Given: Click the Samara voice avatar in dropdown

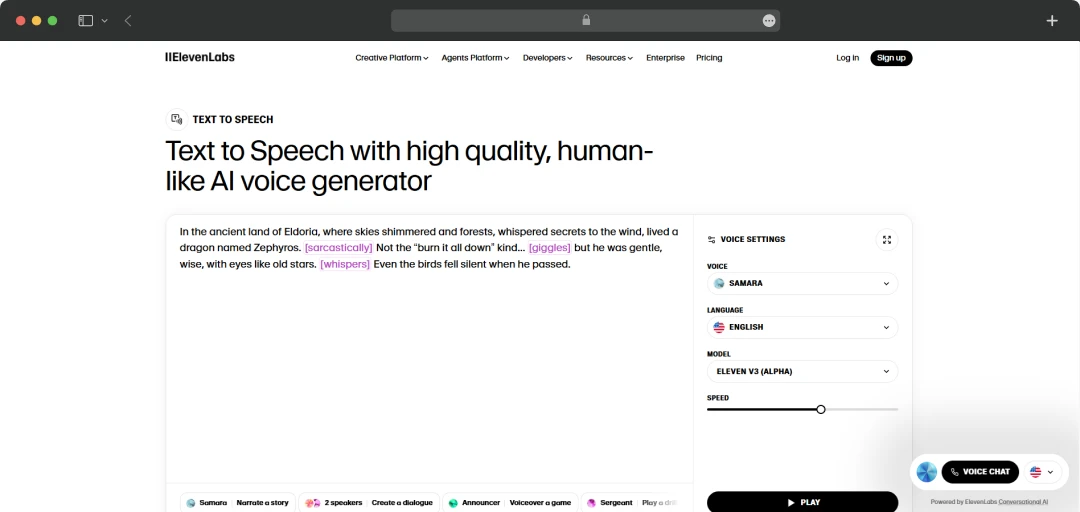Looking at the screenshot, I should click(719, 283).
